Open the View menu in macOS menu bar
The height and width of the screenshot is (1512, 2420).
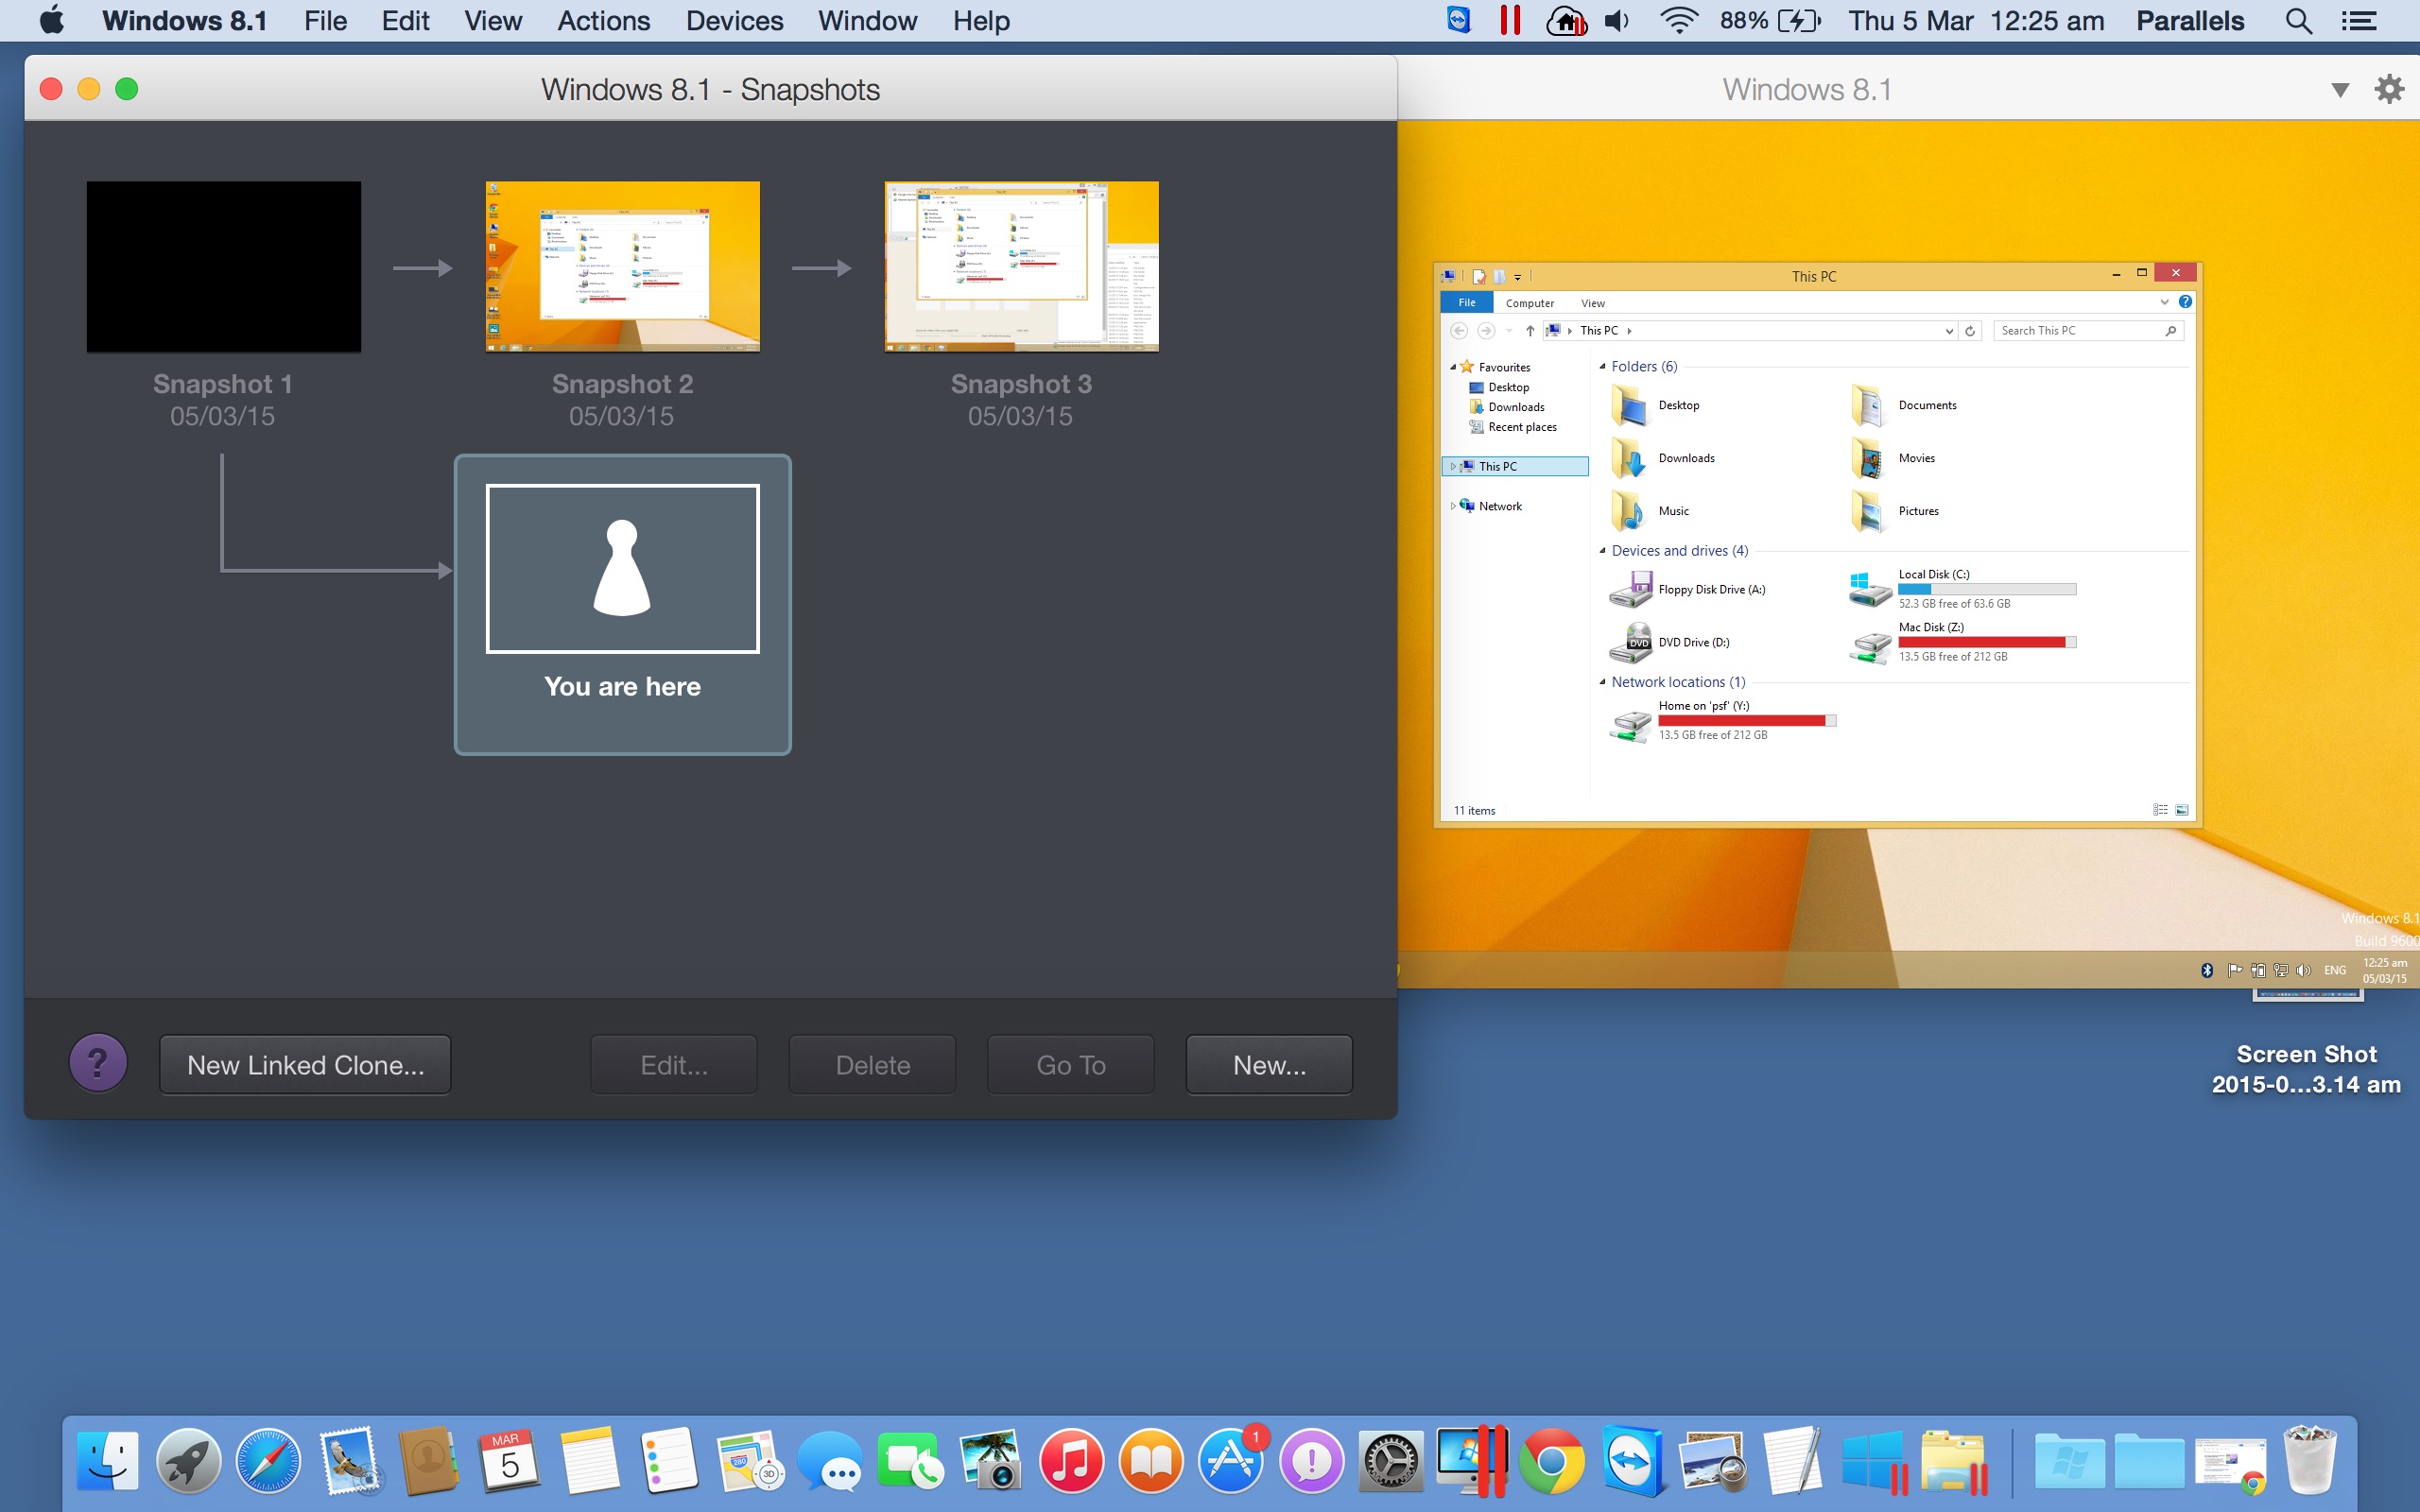[x=492, y=20]
